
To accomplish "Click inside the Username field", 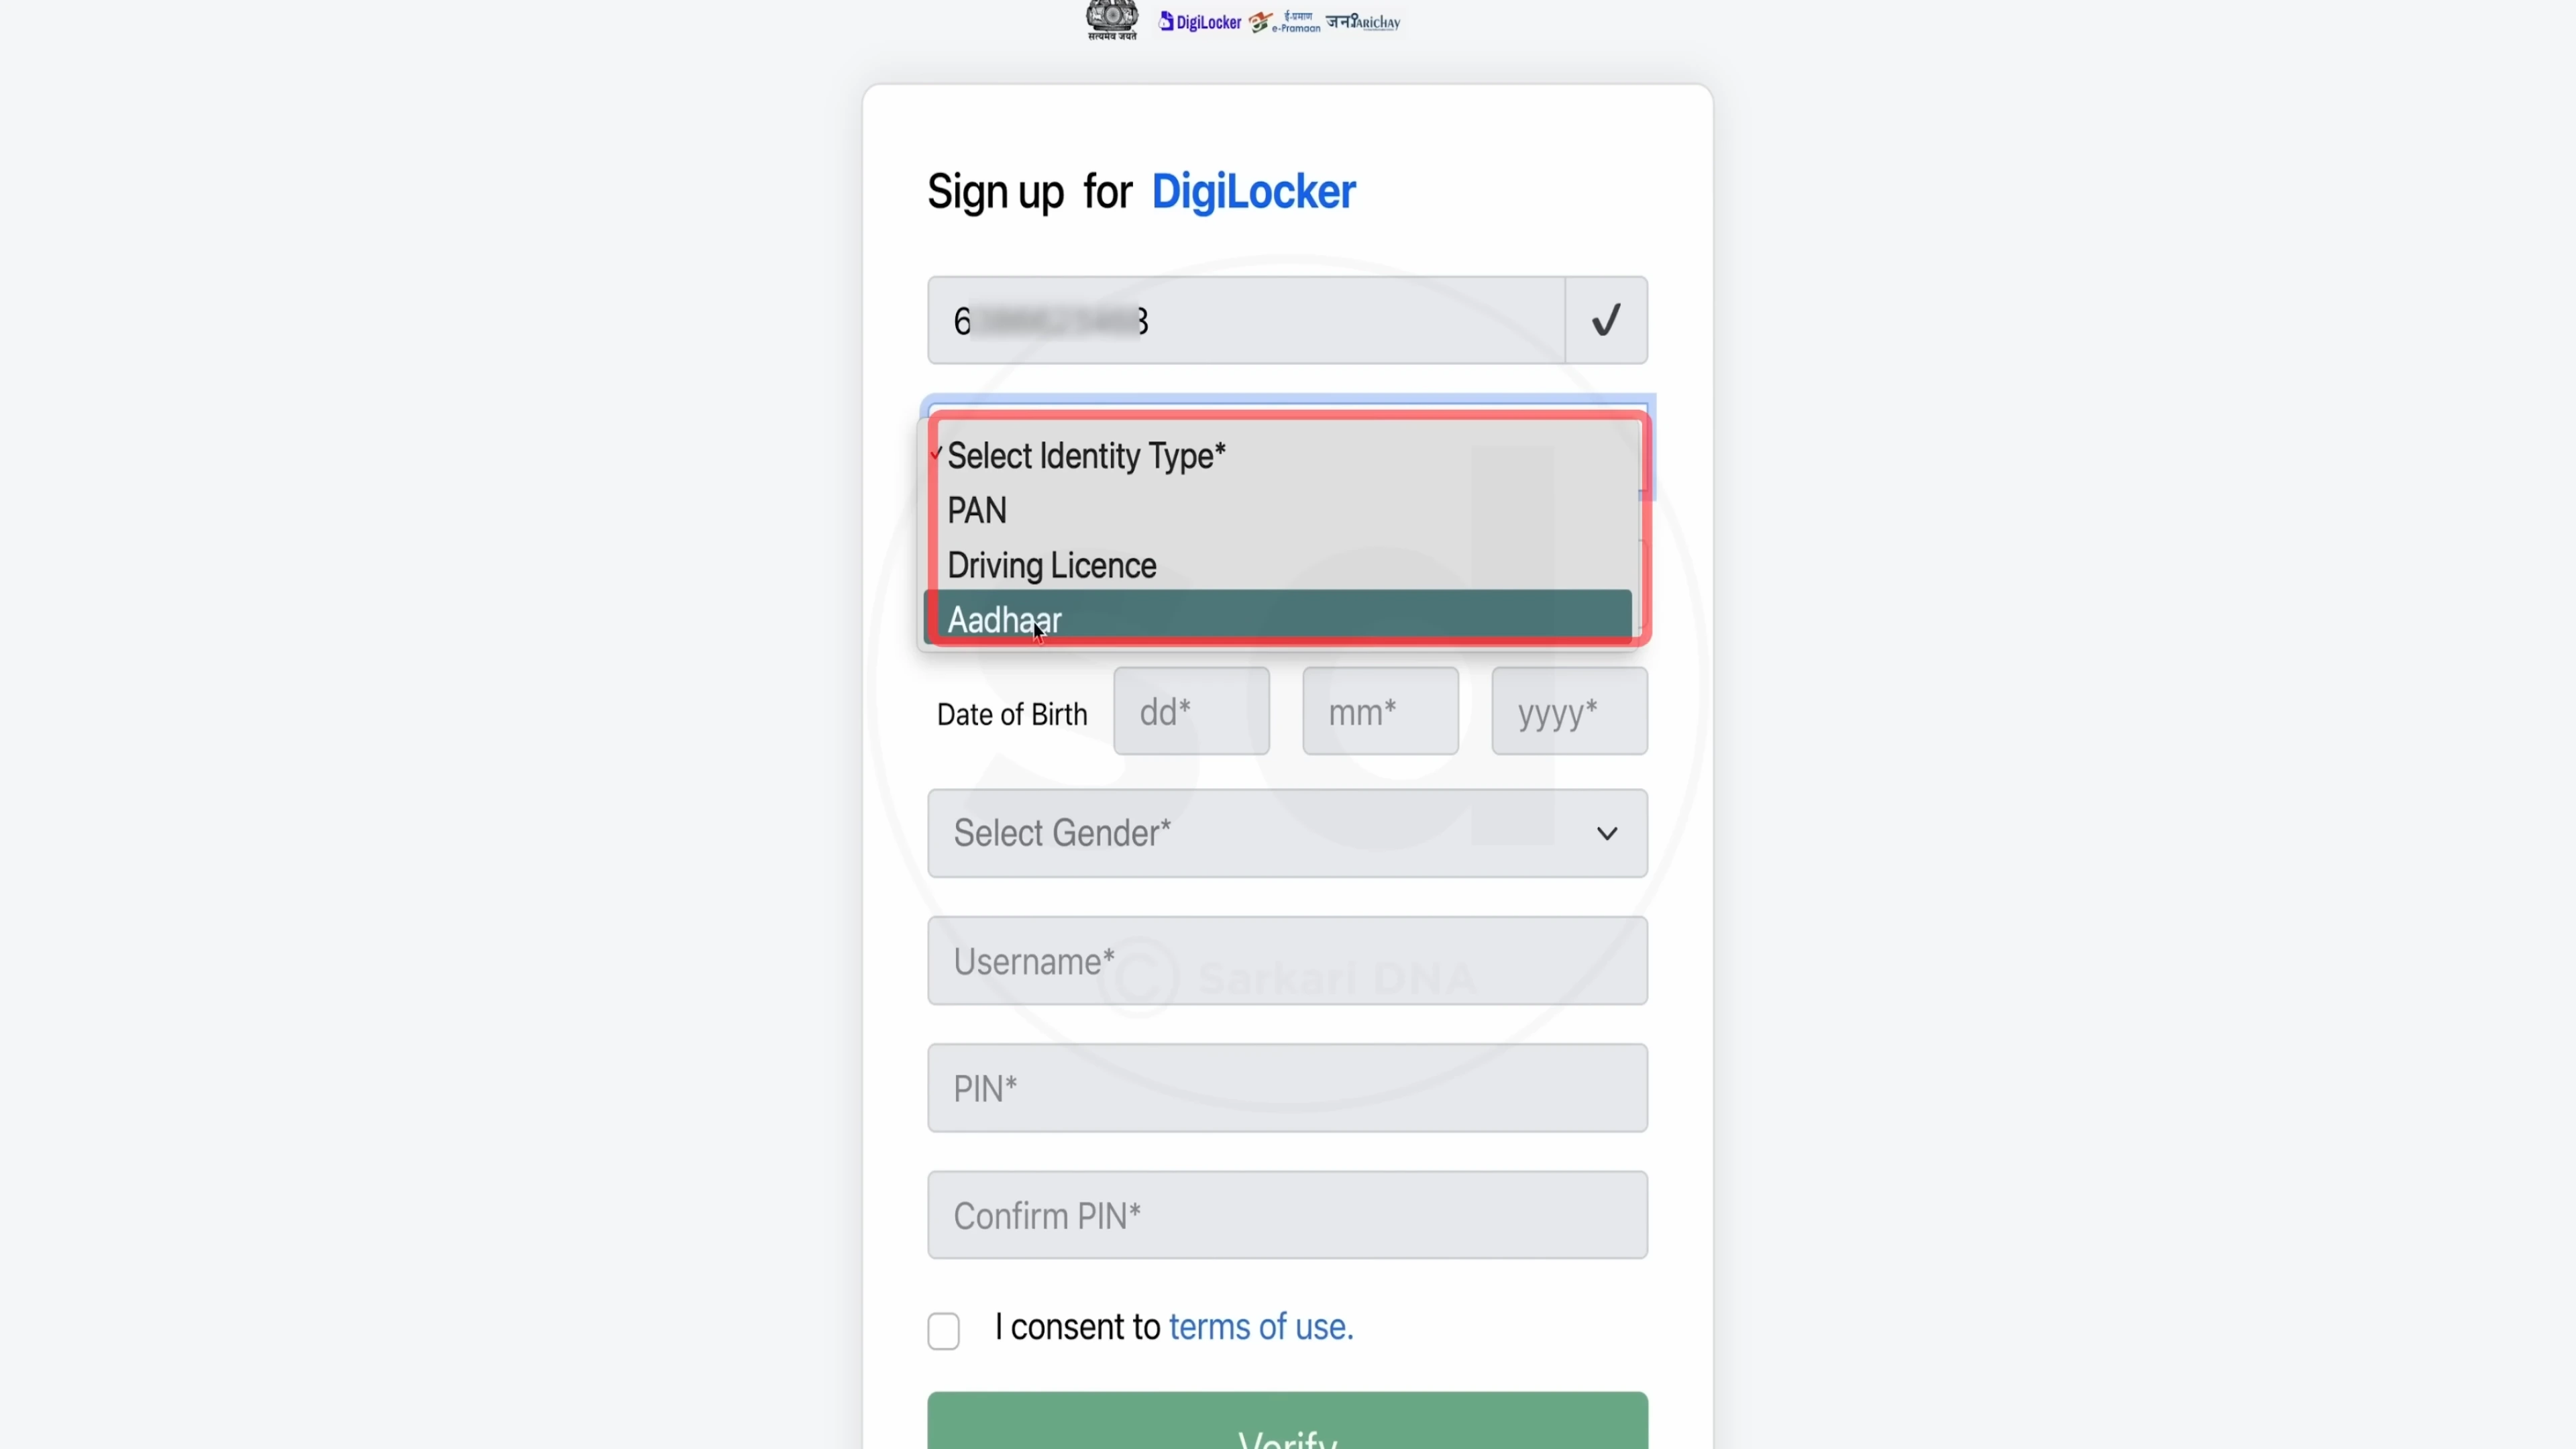I will coord(1286,960).
